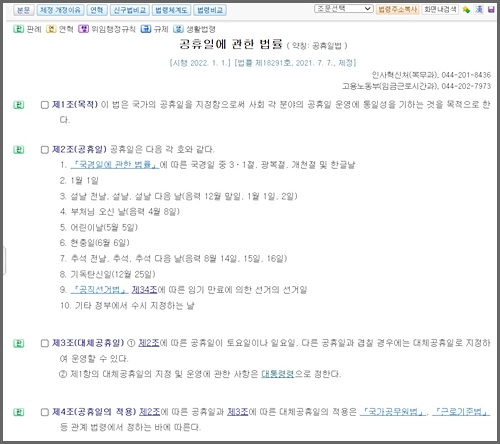Open the 법령비교 tab
Image resolution: width=500 pixels, height=444 pixels.
(210, 10)
